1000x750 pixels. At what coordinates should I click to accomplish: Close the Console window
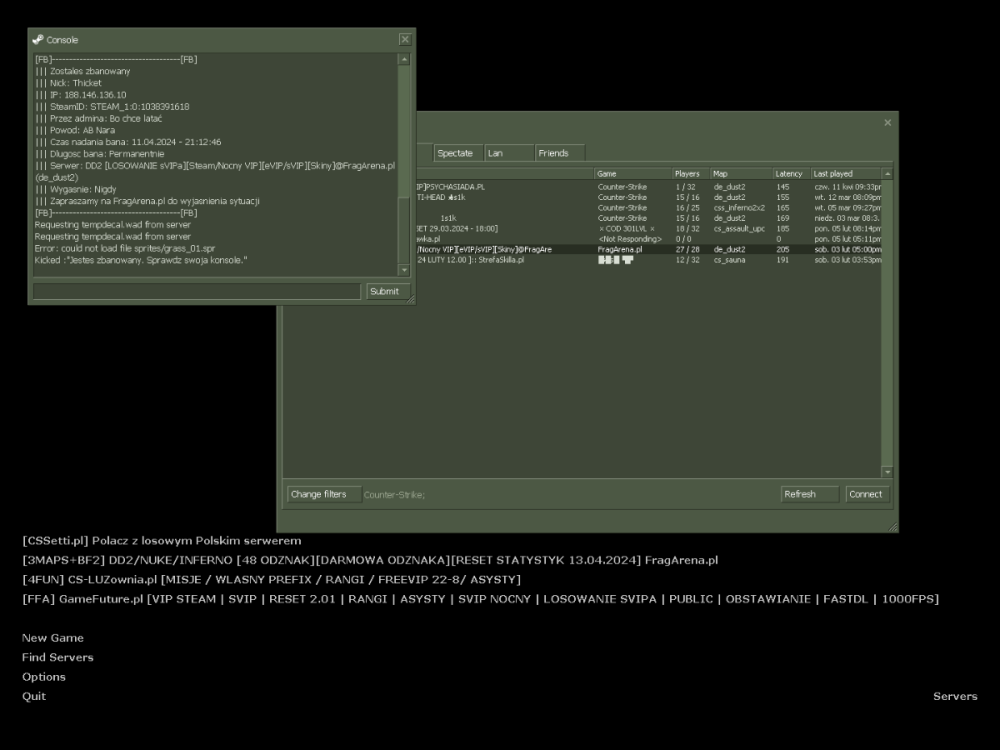[x=404, y=39]
